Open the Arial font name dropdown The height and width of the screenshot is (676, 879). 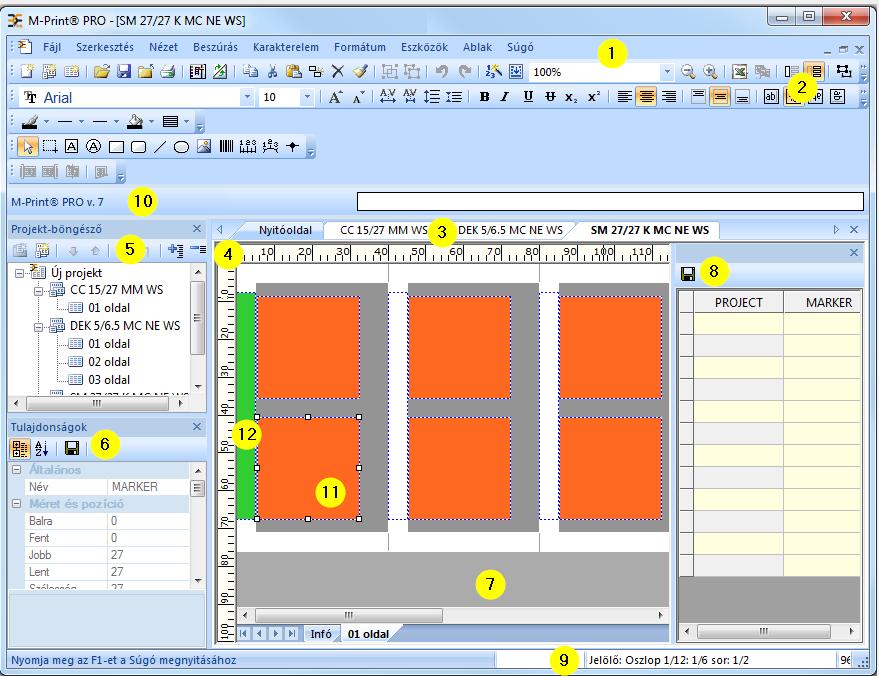247,98
